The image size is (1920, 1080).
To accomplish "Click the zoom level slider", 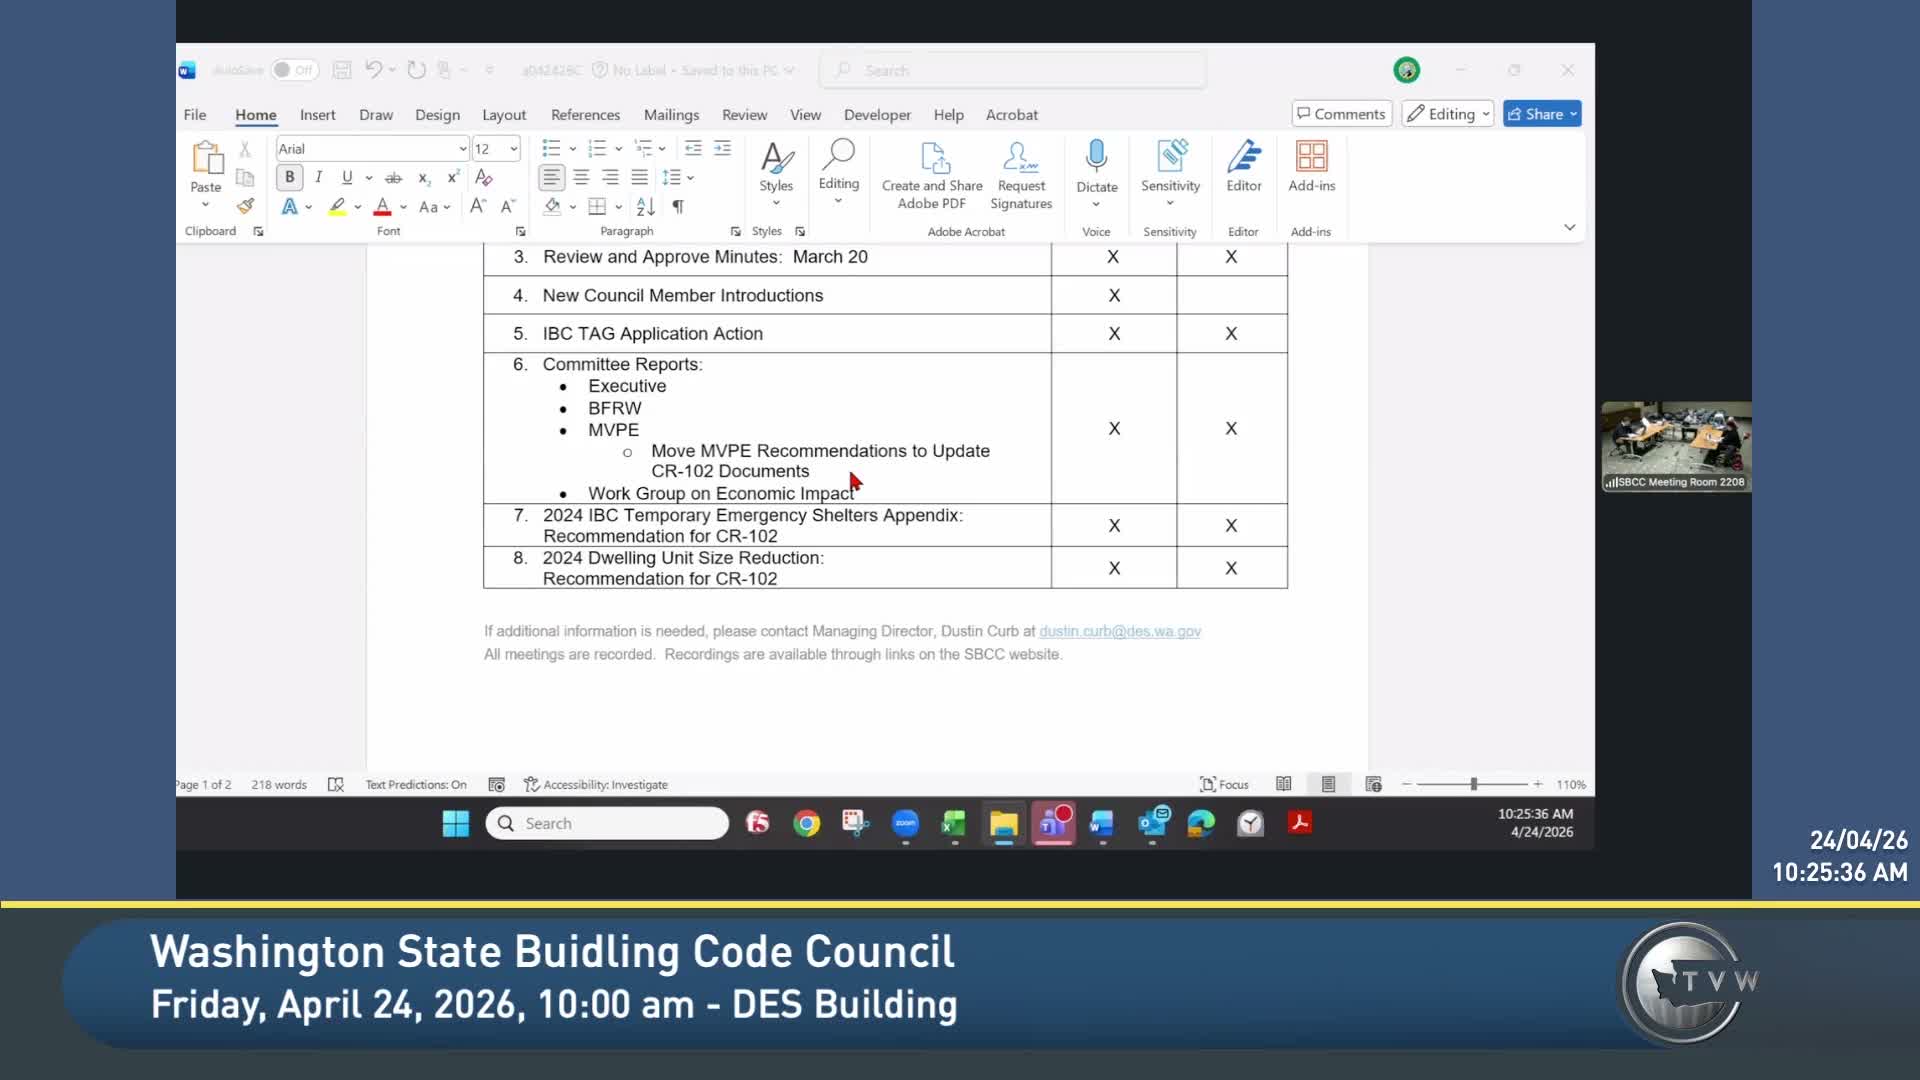I will pos(1473,785).
